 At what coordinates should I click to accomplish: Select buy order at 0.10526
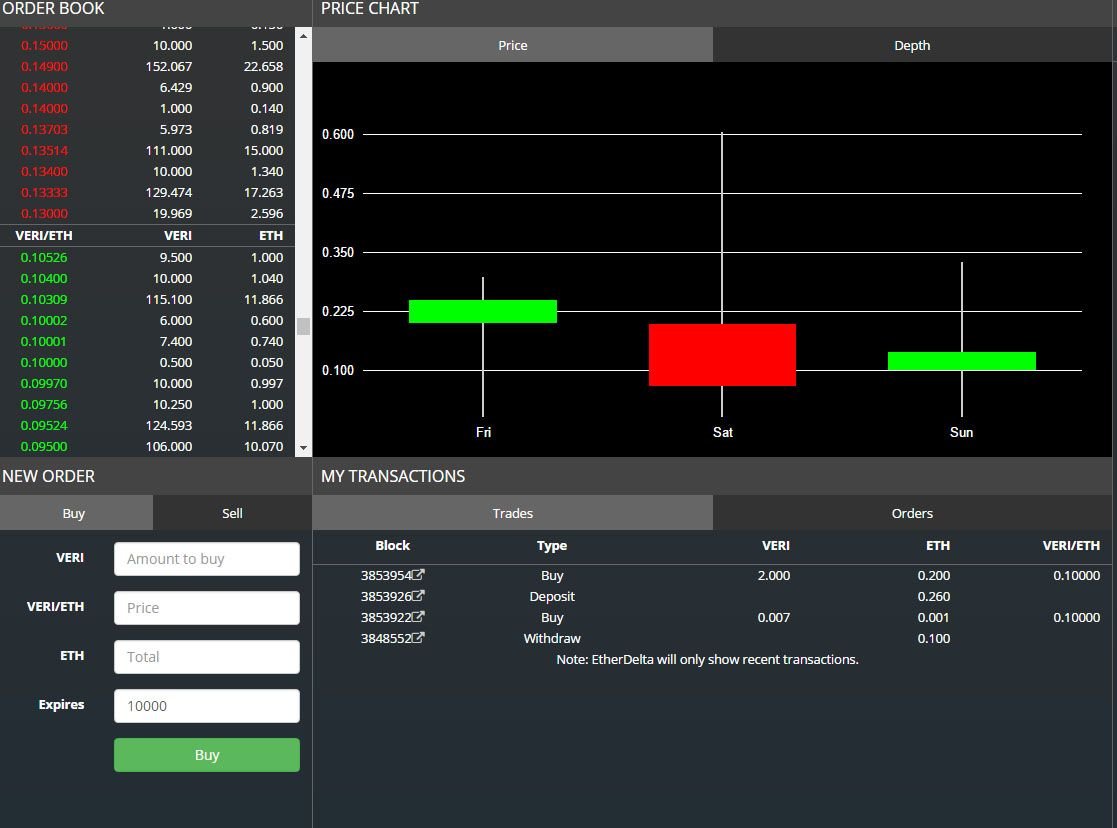point(148,257)
